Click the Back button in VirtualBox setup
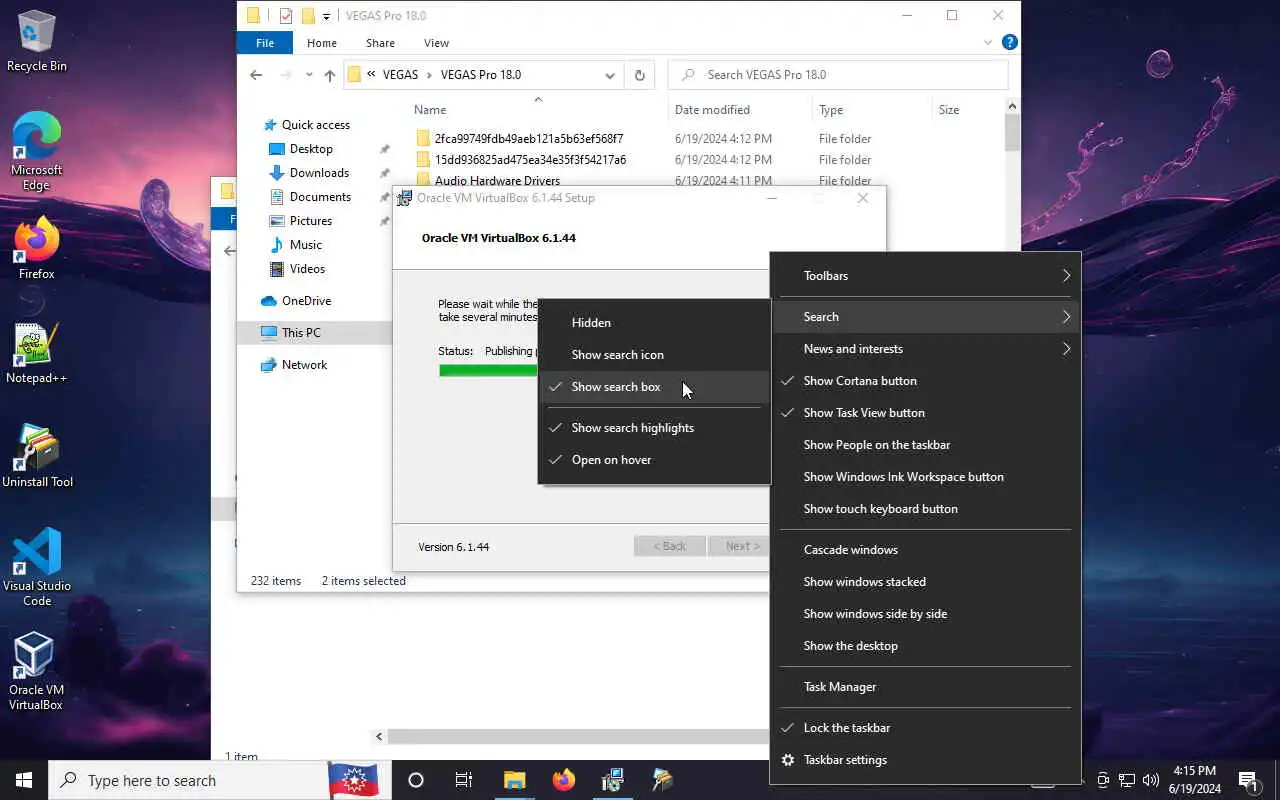This screenshot has width=1280, height=800. (670, 546)
